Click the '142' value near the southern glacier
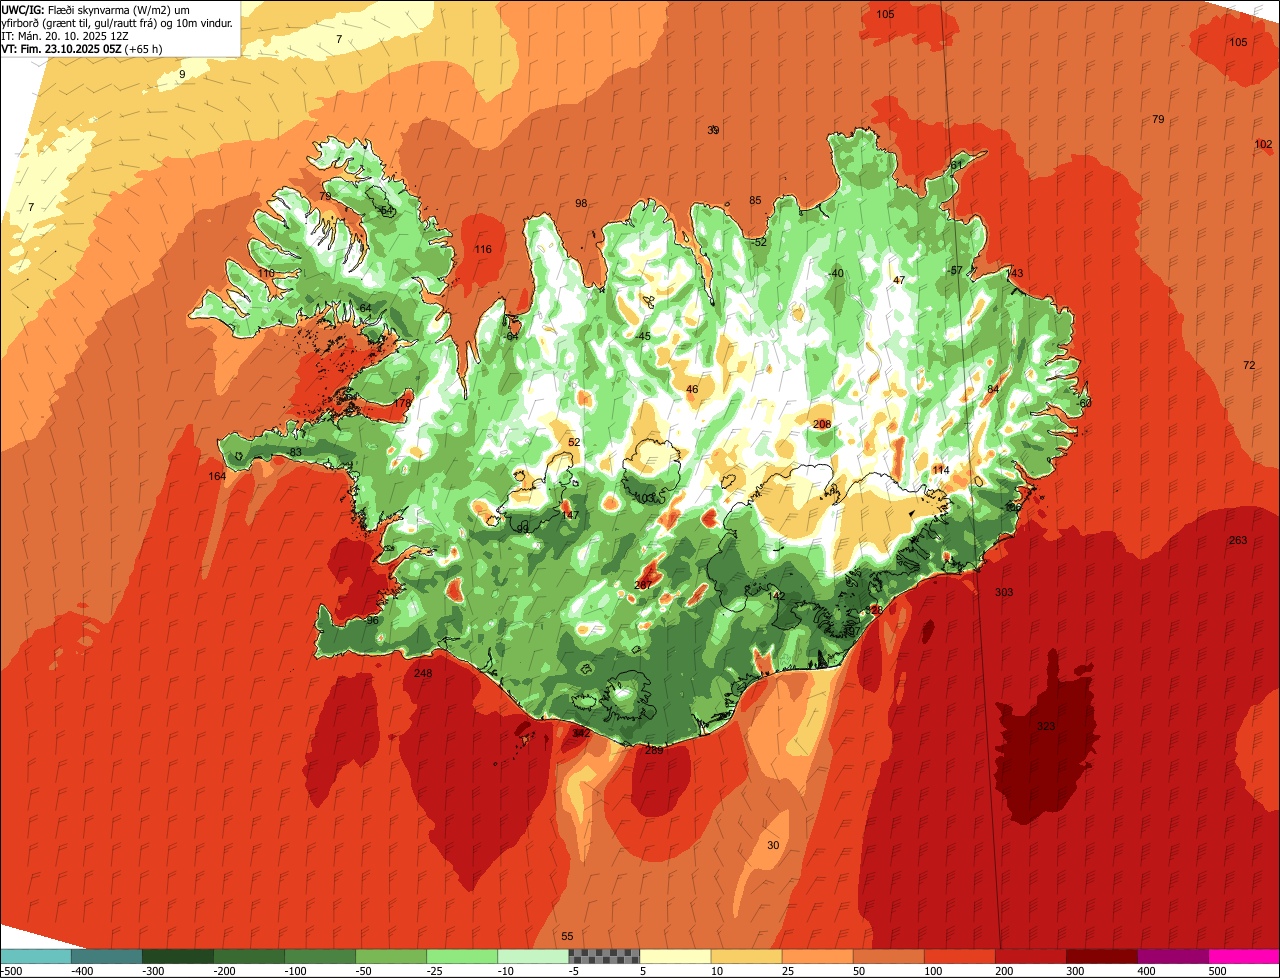The width and height of the screenshot is (1280, 978). coord(777,597)
